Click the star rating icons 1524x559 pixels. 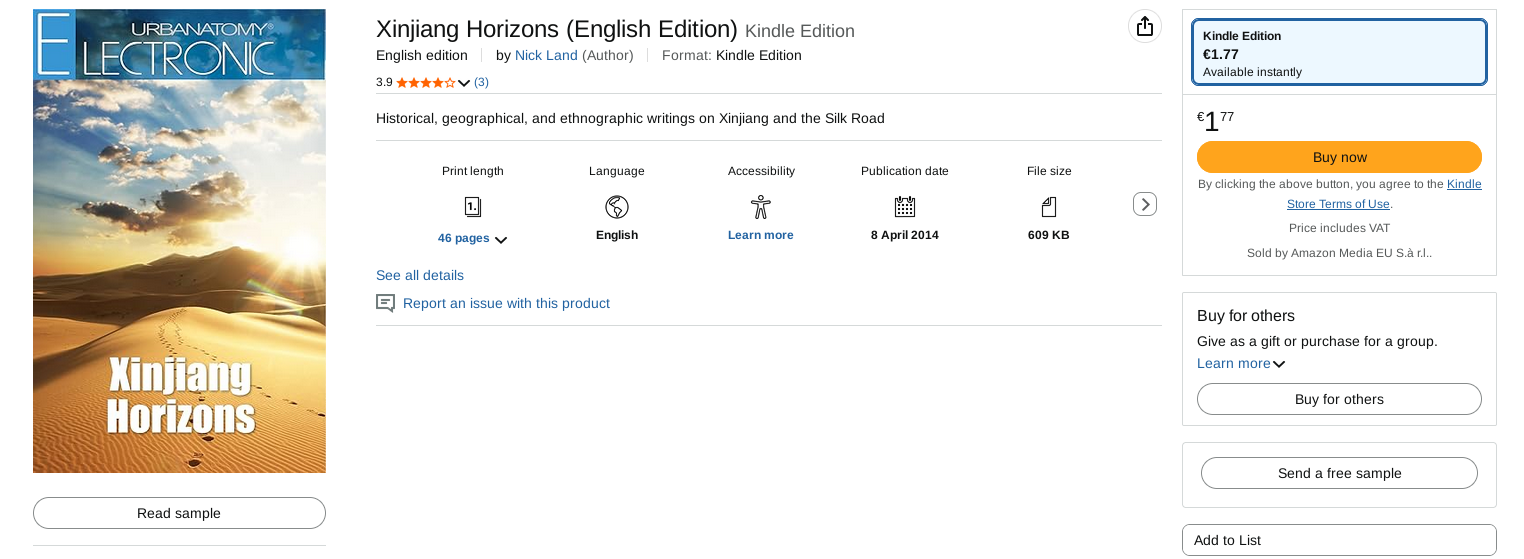425,83
